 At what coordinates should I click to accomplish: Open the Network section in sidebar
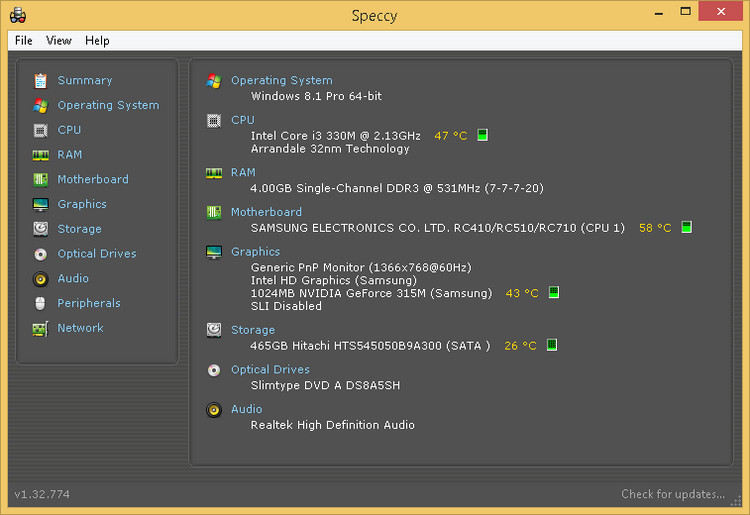[80, 328]
